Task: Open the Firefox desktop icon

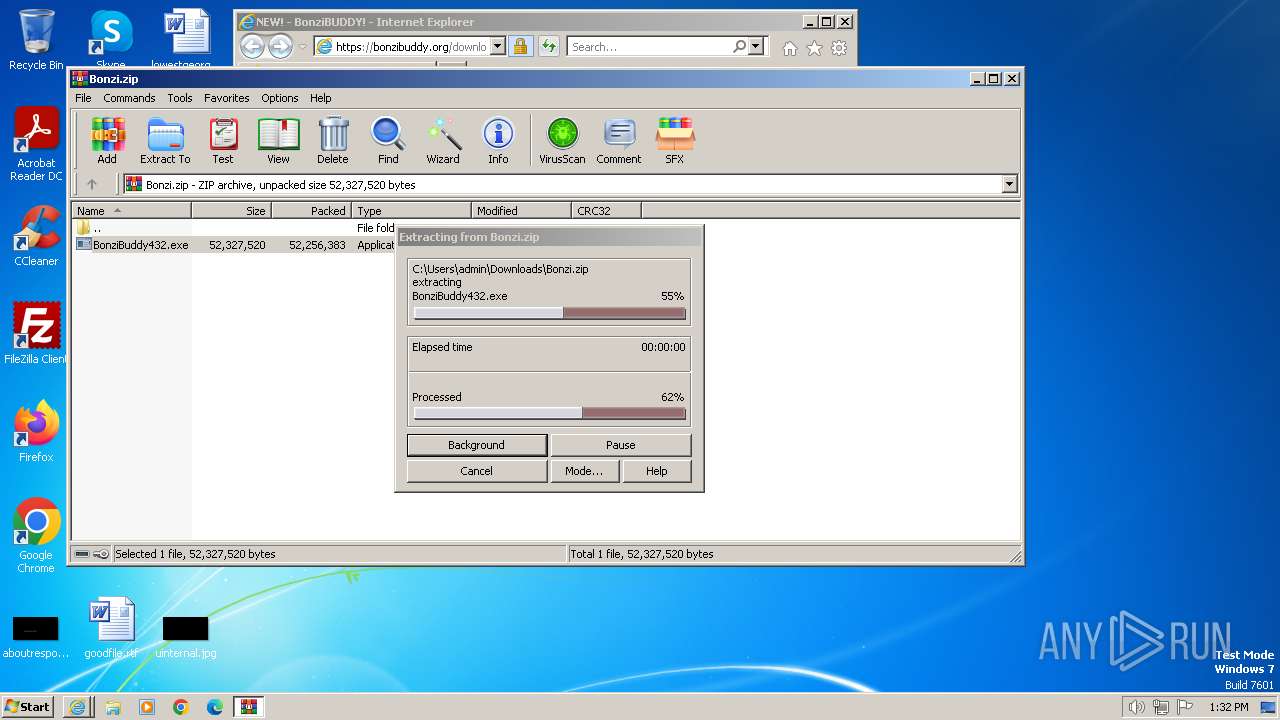Action: pyautogui.click(x=36, y=431)
